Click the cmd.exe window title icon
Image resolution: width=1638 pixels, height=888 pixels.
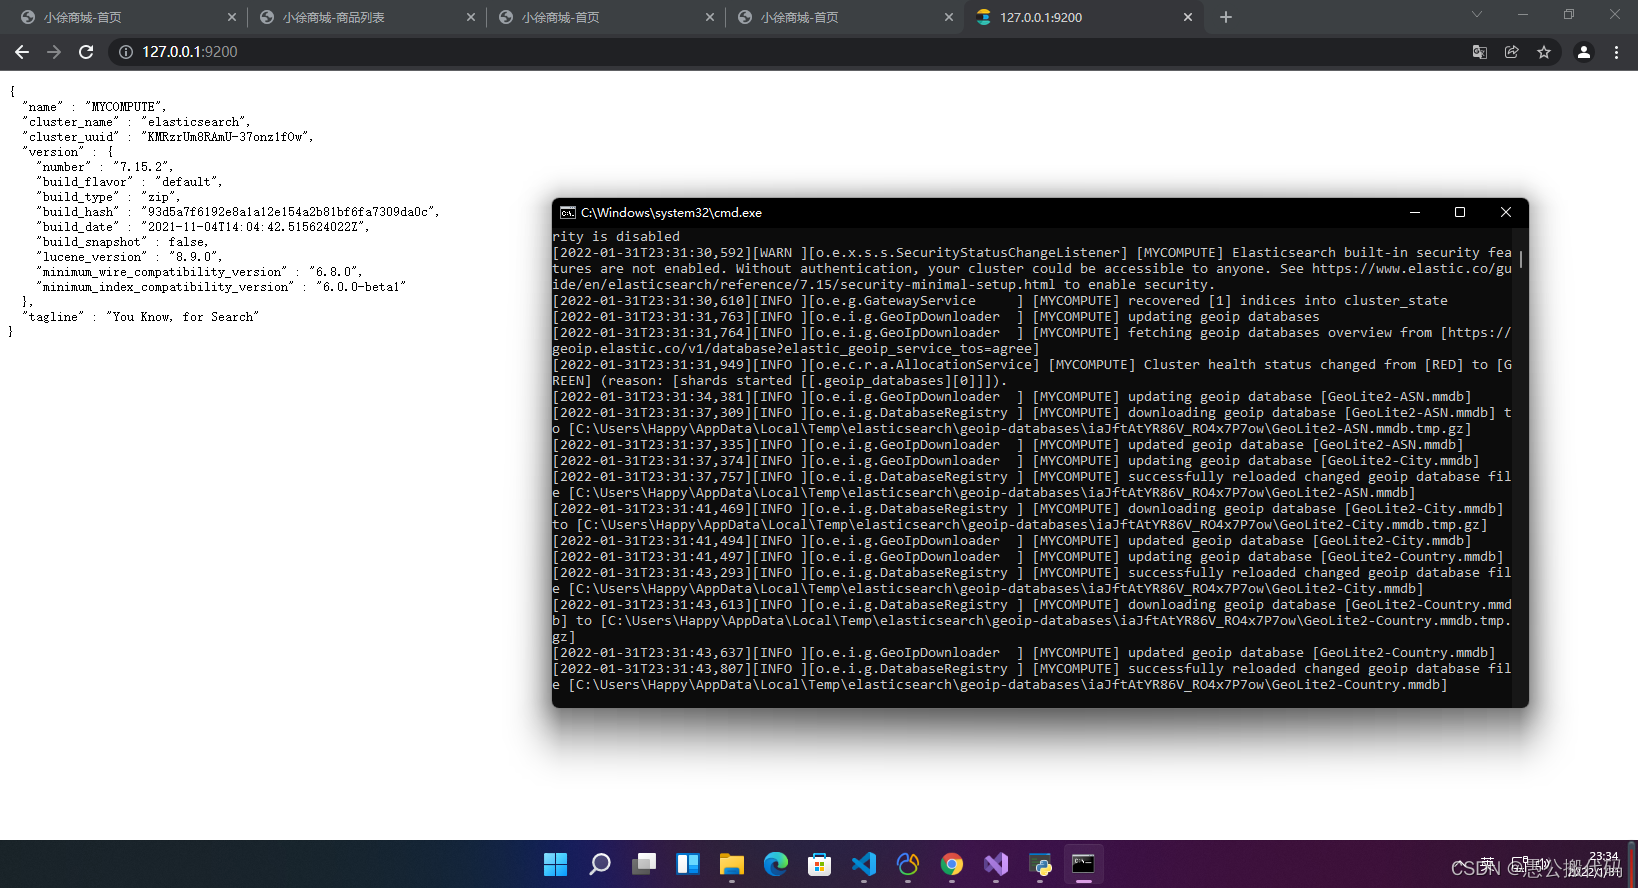[x=568, y=212]
